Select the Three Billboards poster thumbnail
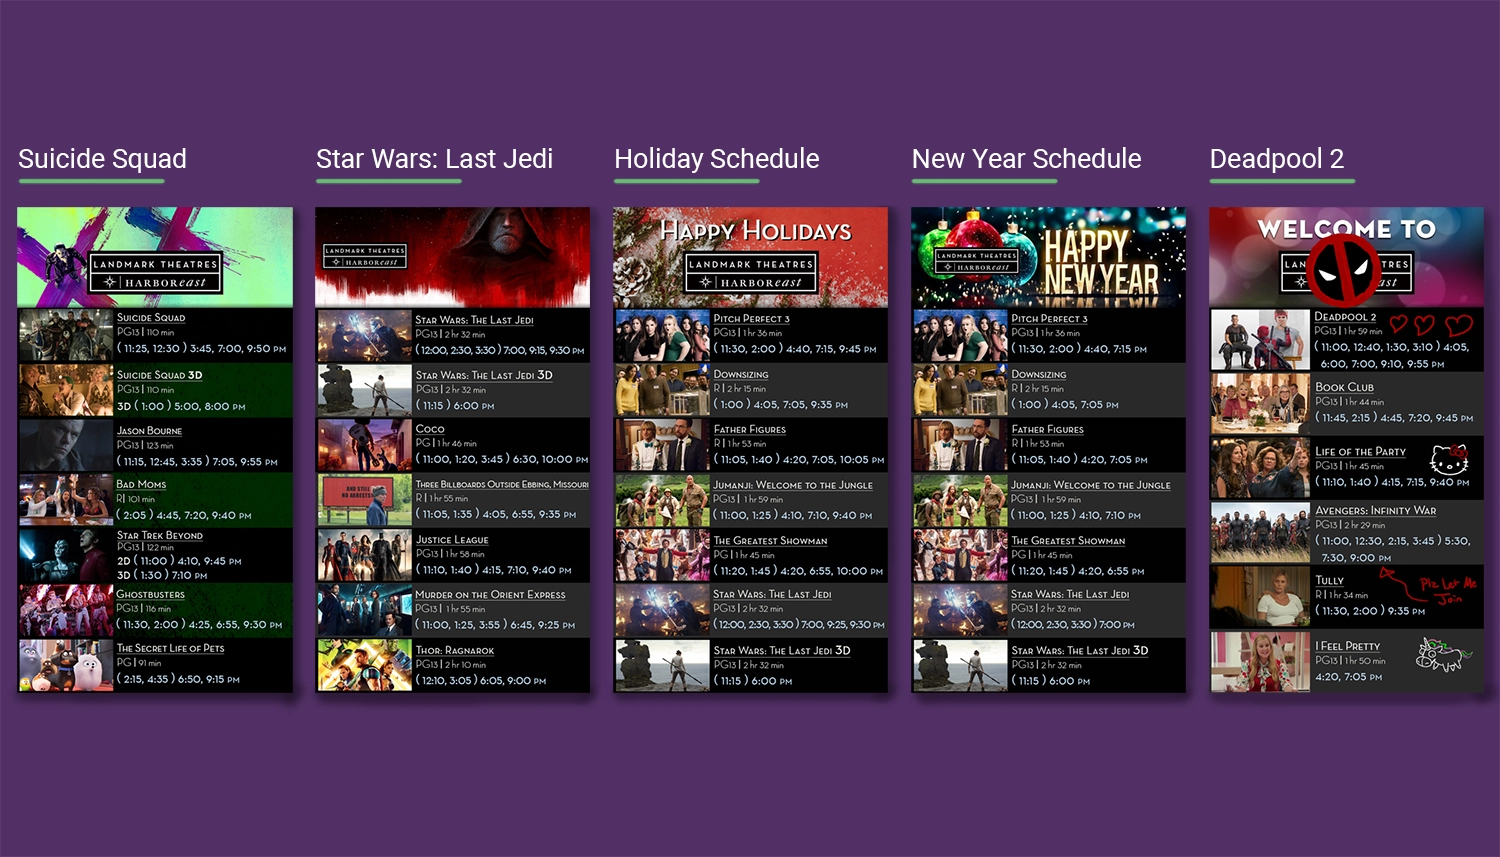 tap(364, 499)
